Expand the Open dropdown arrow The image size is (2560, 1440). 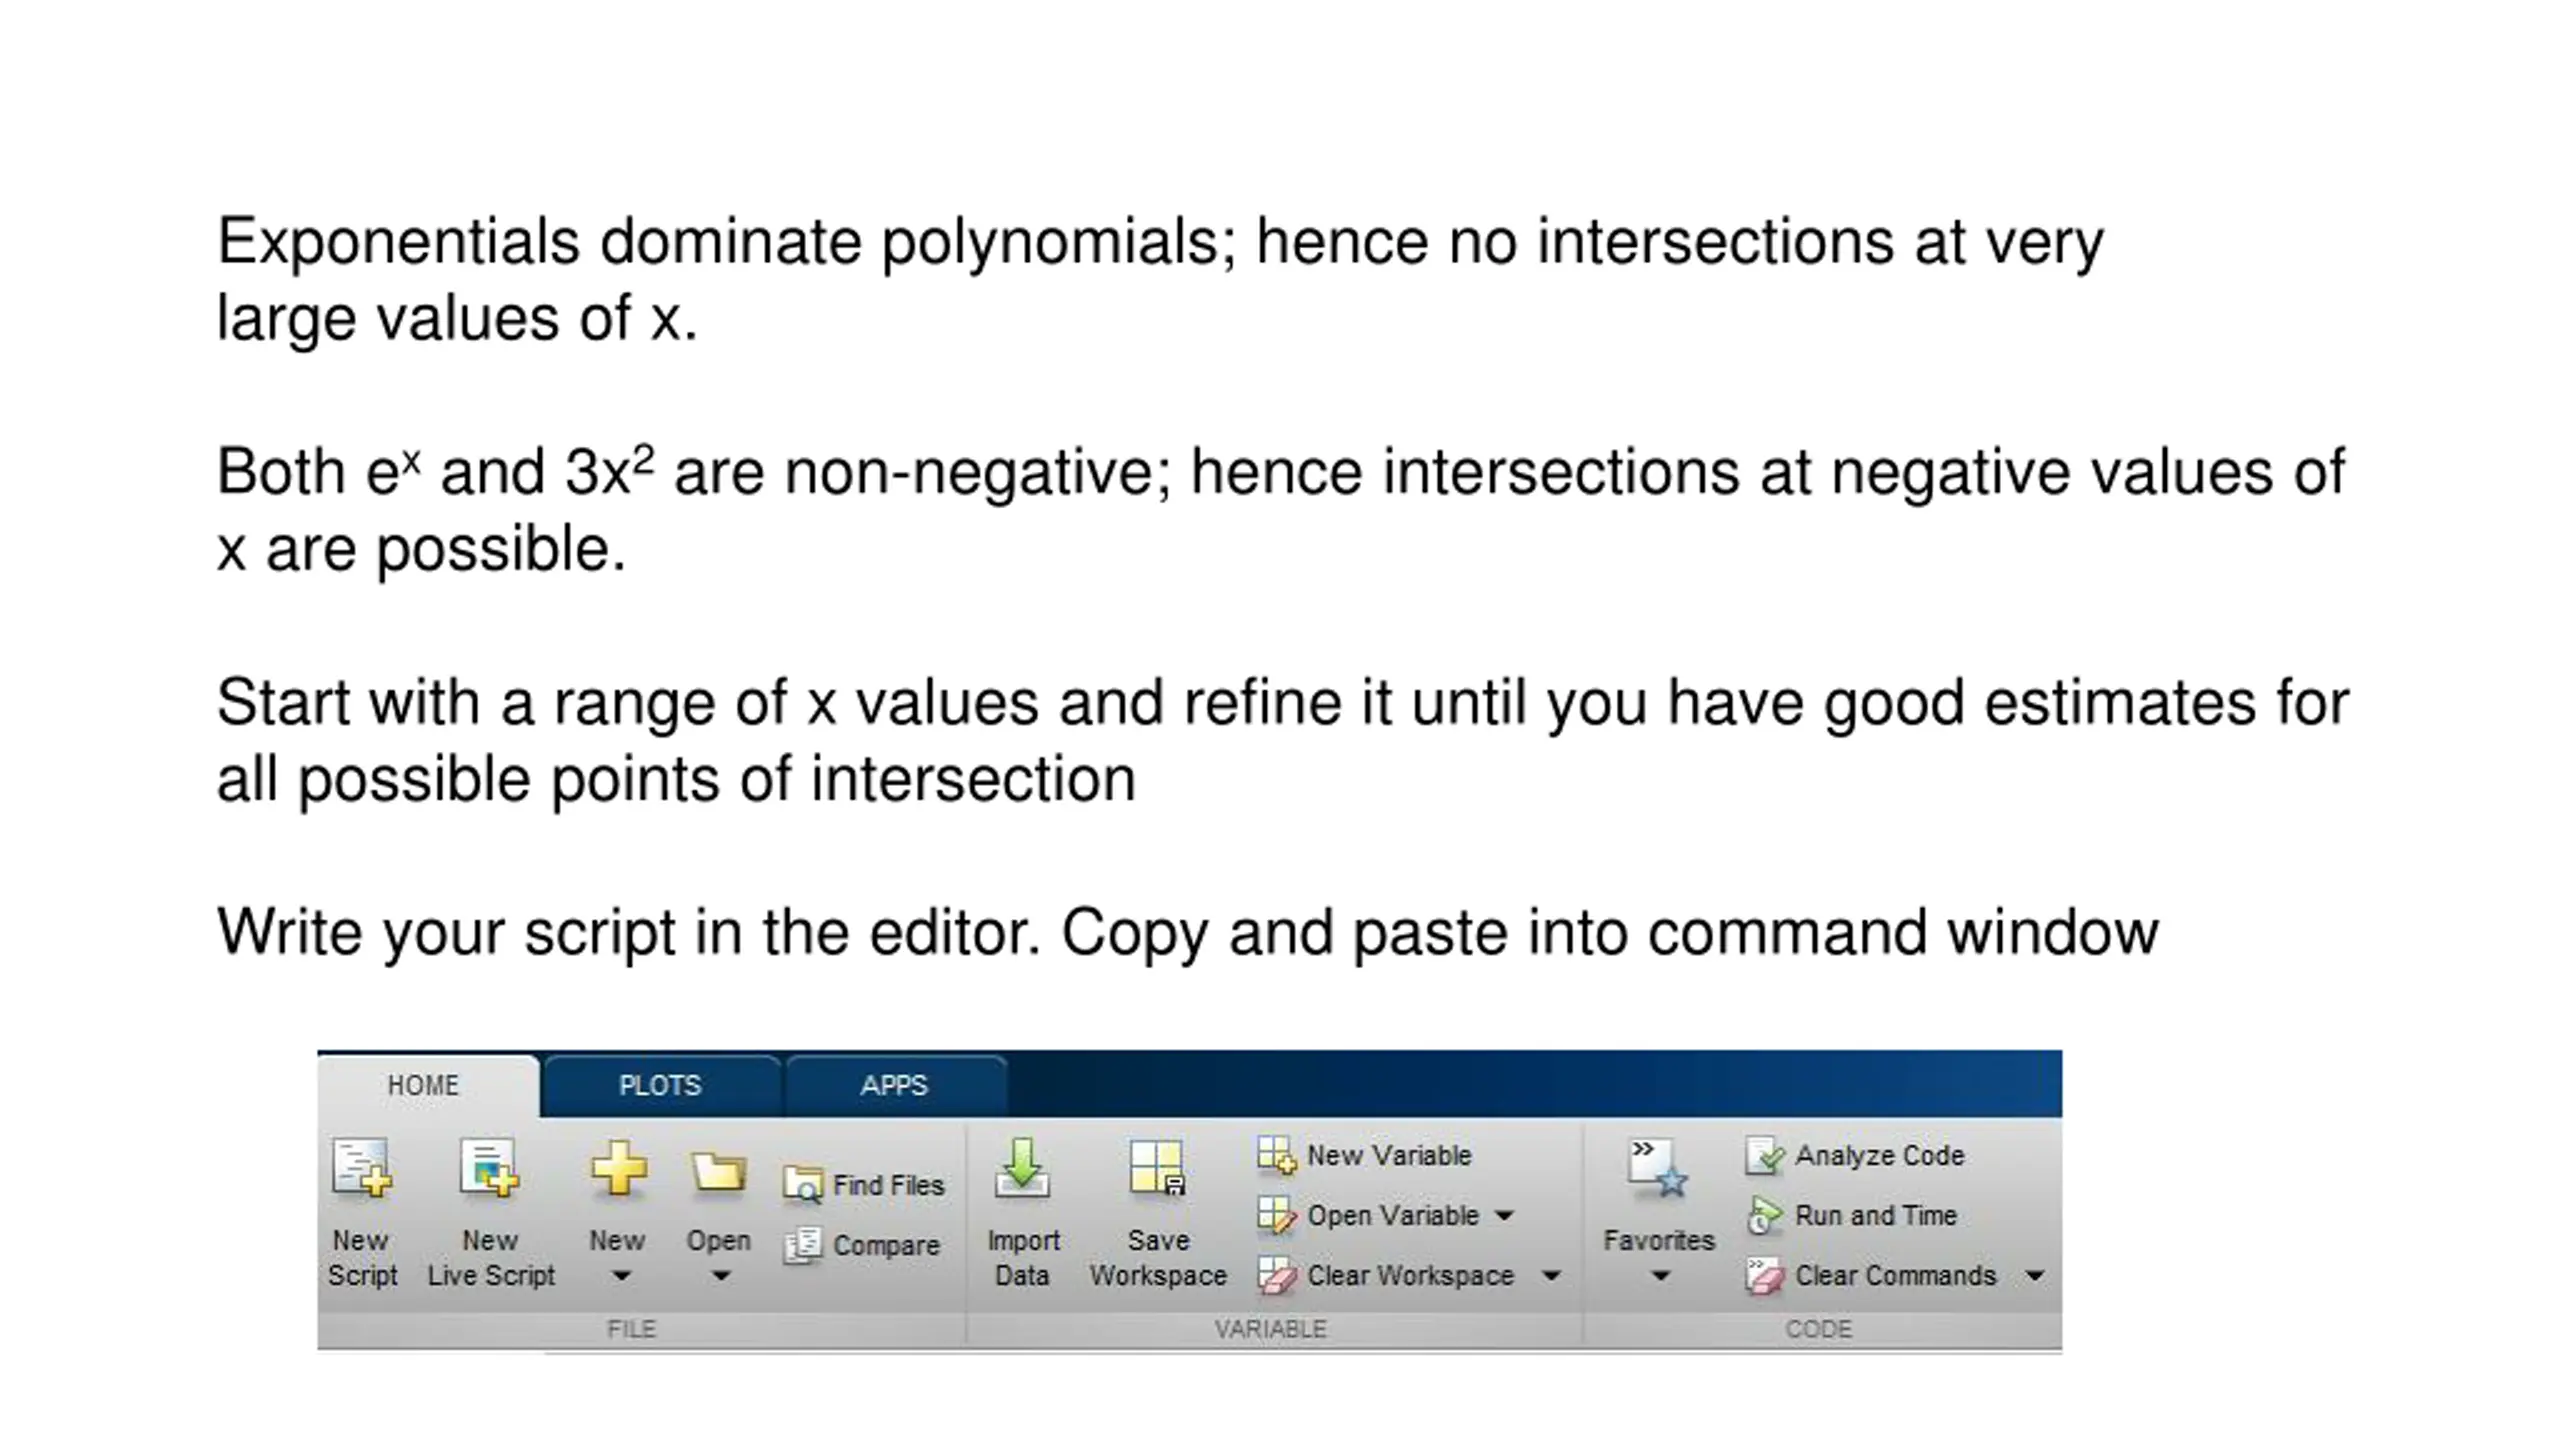click(720, 1276)
